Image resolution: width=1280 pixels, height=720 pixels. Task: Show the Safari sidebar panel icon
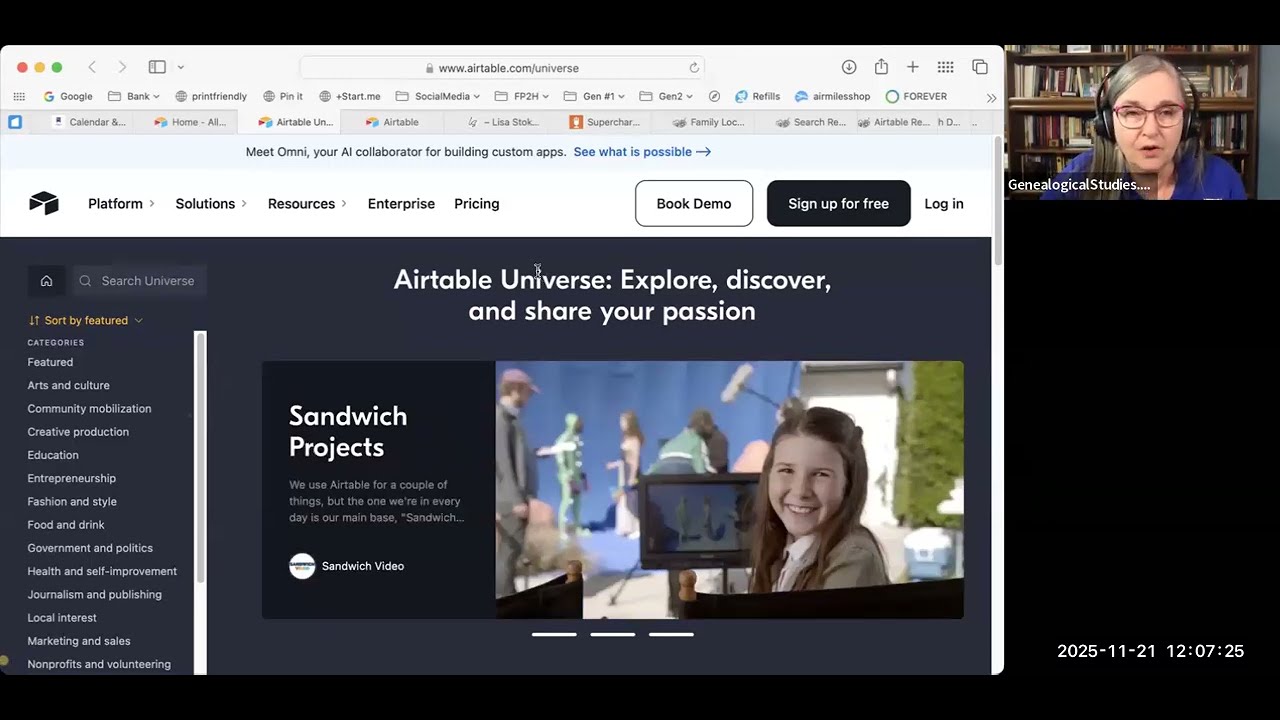[157, 67]
